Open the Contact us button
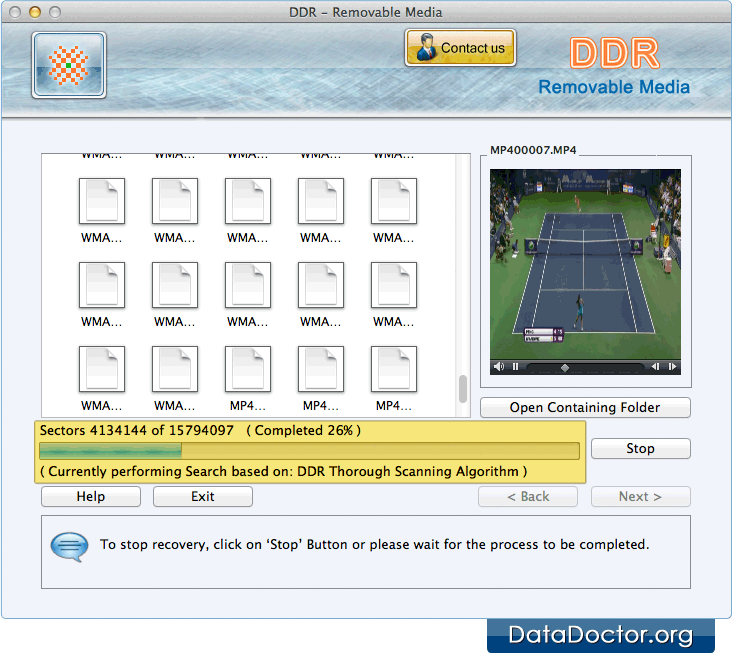The width and height of the screenshot is (732, 653). [460, 48]
